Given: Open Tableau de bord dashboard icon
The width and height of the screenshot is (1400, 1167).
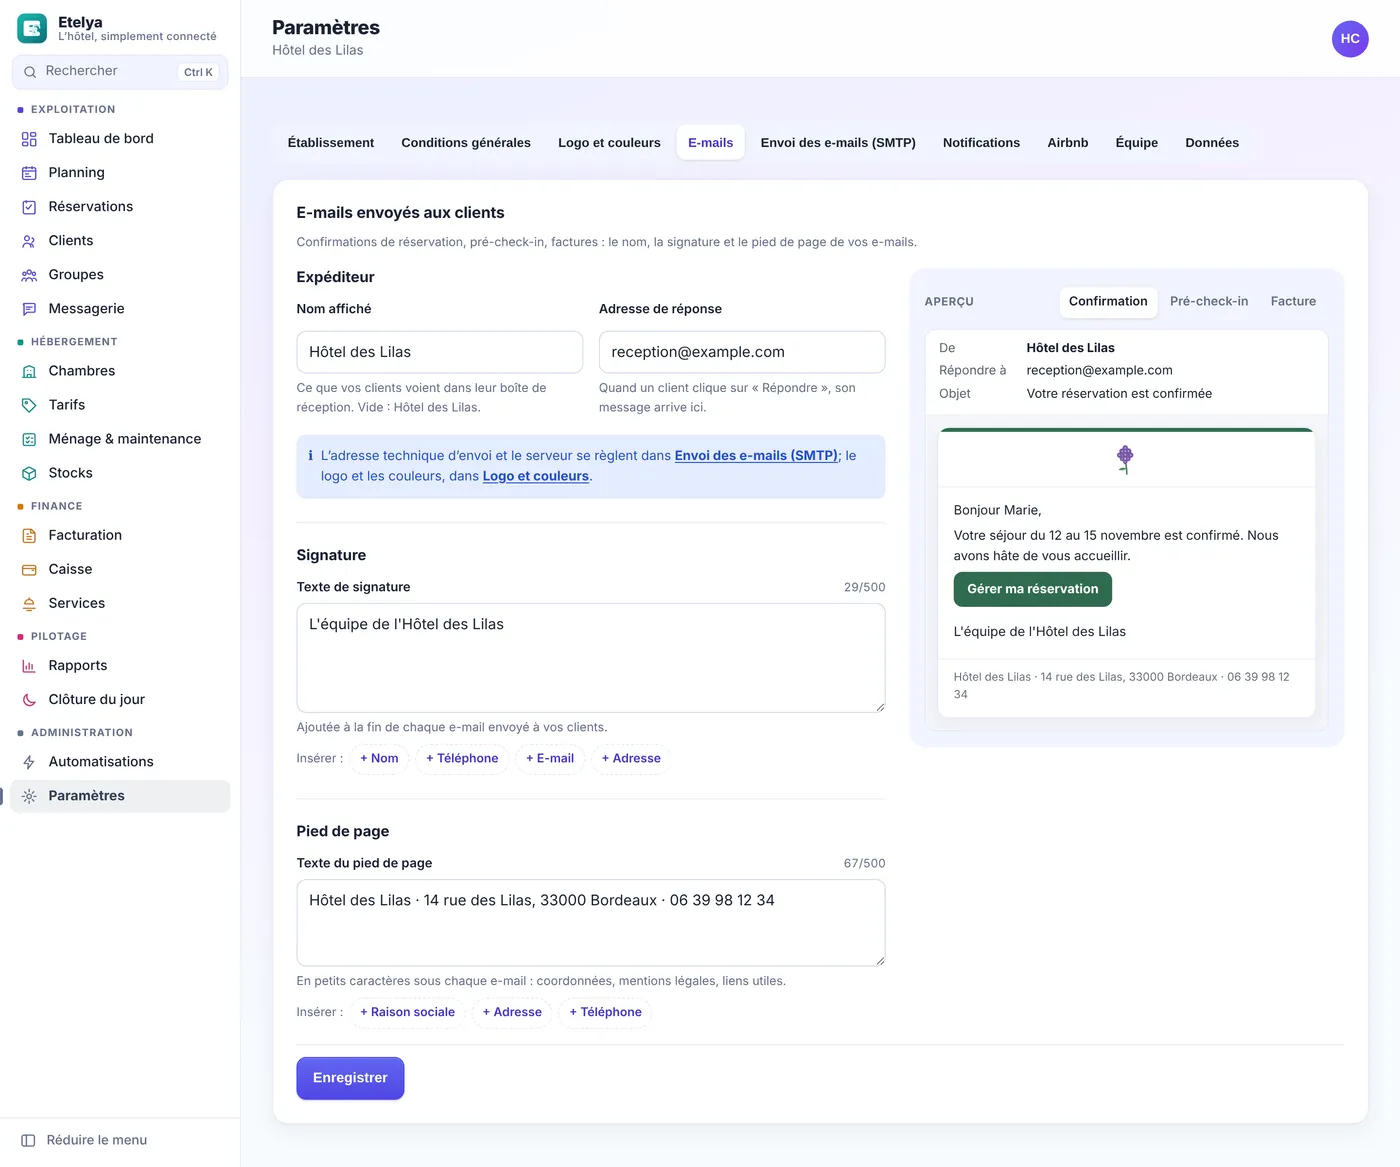Looking at the screenshot, I should click(x=29, y=139).
